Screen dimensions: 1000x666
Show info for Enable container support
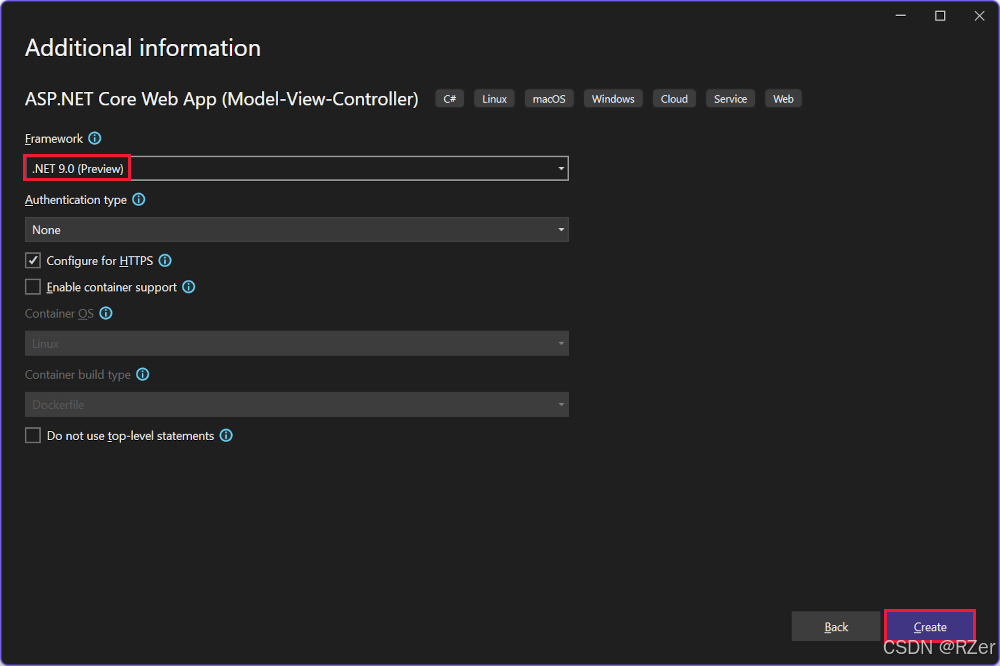tap(188, 287)
